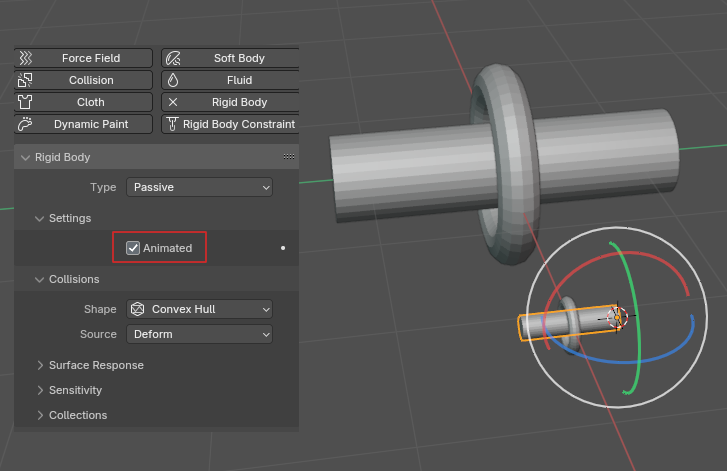
Task: Click the Soft Body icon
Action: click(173, 58)
